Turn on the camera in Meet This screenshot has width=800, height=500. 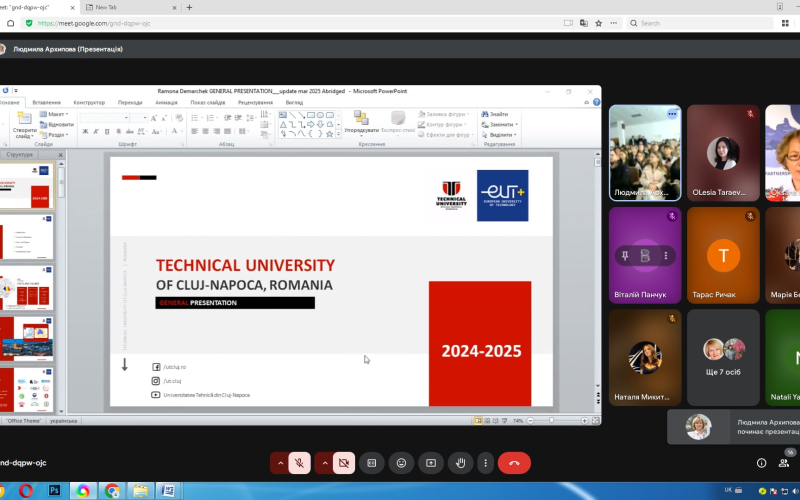(344, 463)
